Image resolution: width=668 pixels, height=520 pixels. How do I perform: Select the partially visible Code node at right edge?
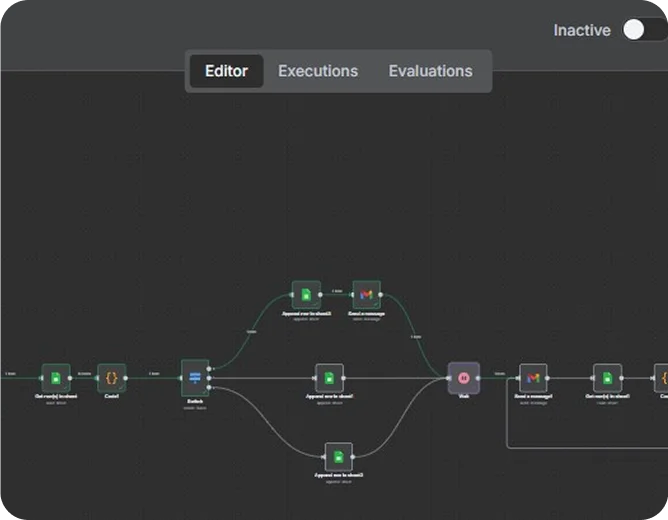(x=662, y=378)
